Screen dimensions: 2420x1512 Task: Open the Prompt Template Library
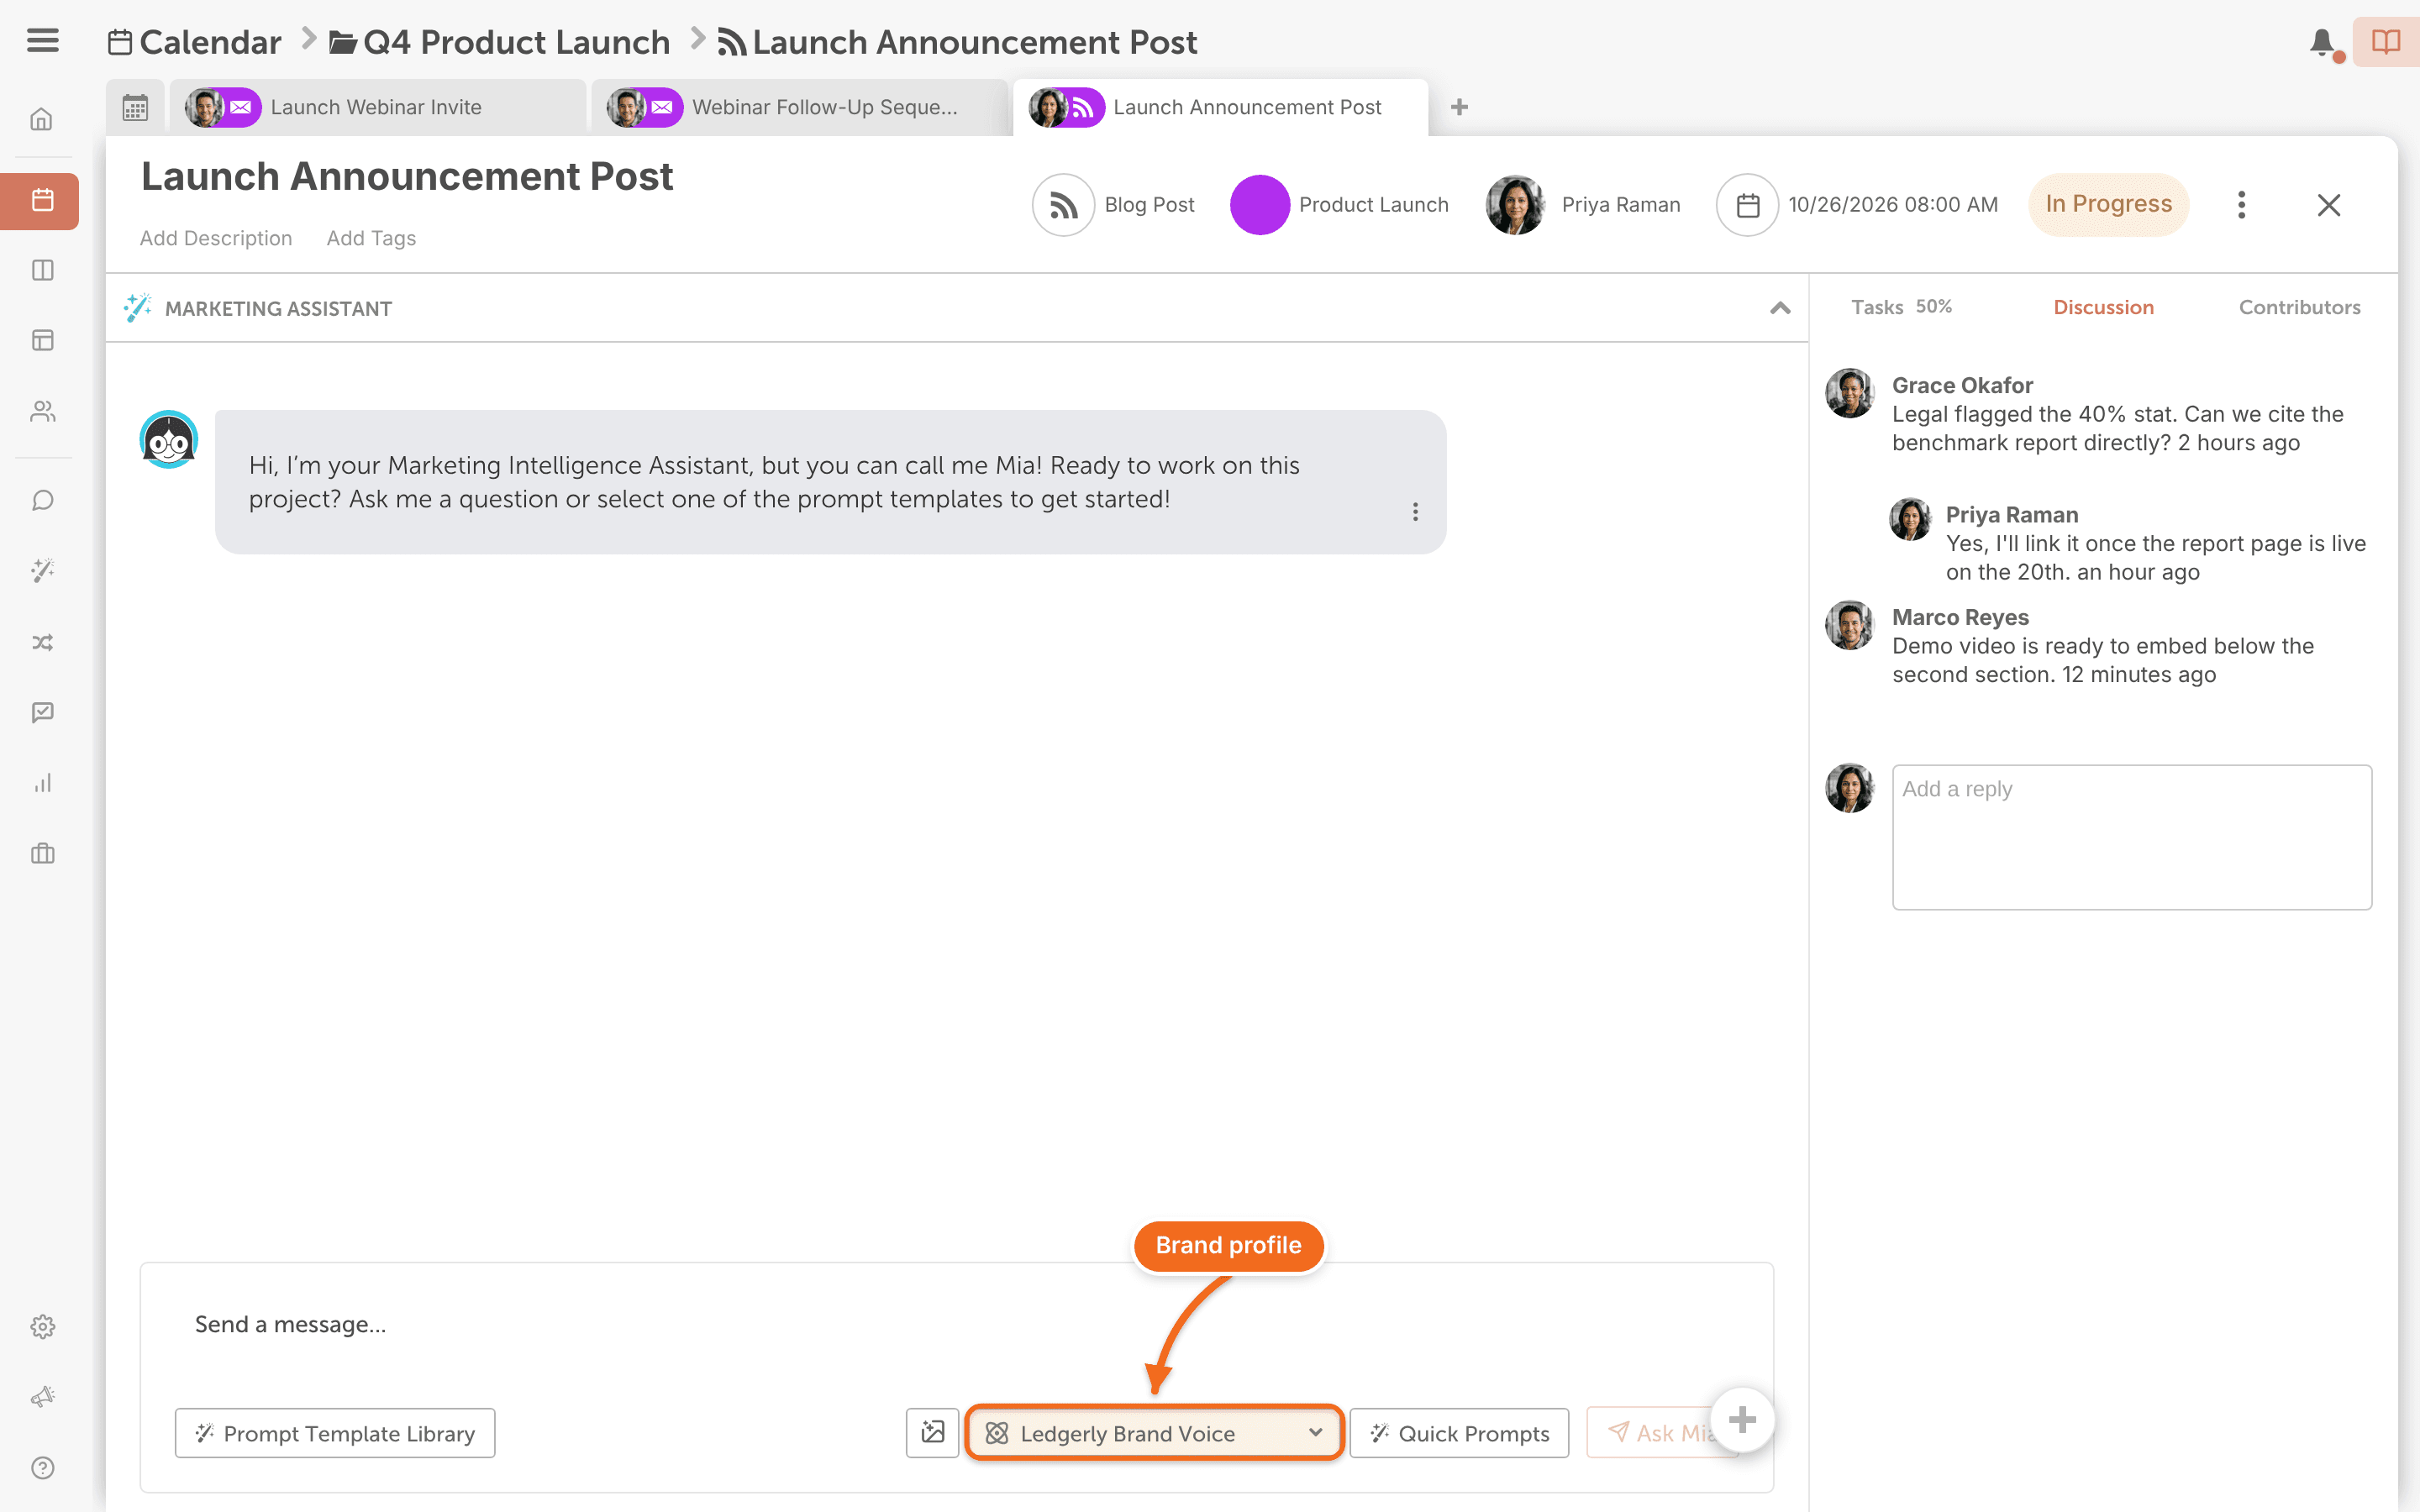click(335, 1433)
